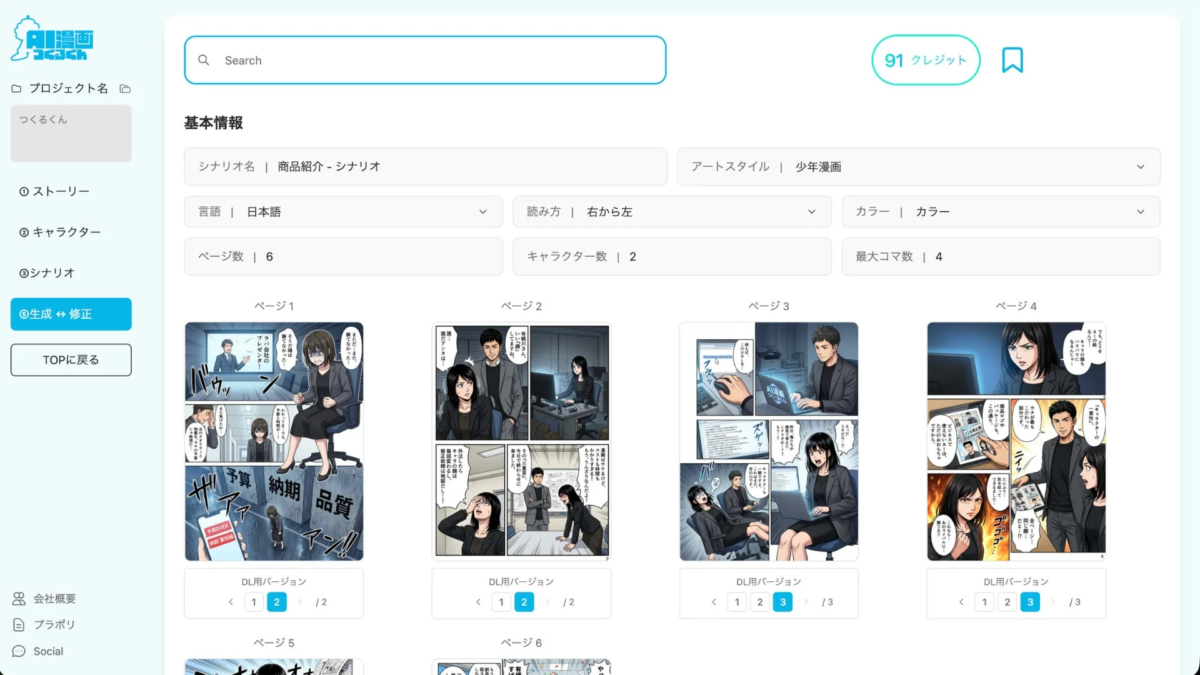Click the magnifier icon in the search bar
Screen dimensions: 1200x675
[204, 60]
